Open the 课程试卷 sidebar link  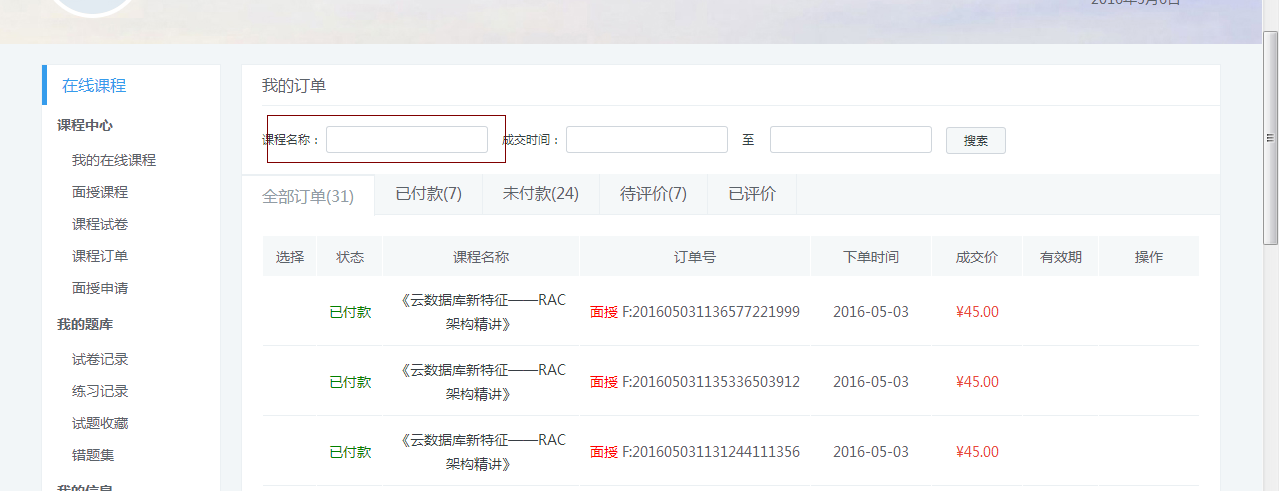pos(100,224)
